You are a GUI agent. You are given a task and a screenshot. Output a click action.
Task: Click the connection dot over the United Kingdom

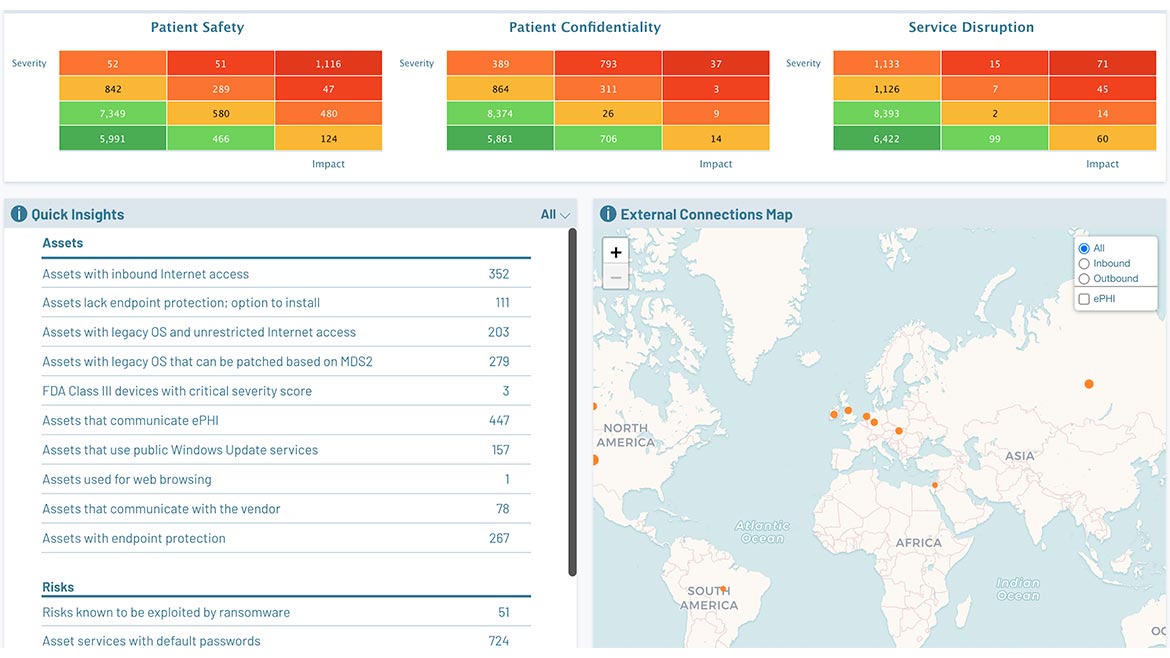(848, 410)
